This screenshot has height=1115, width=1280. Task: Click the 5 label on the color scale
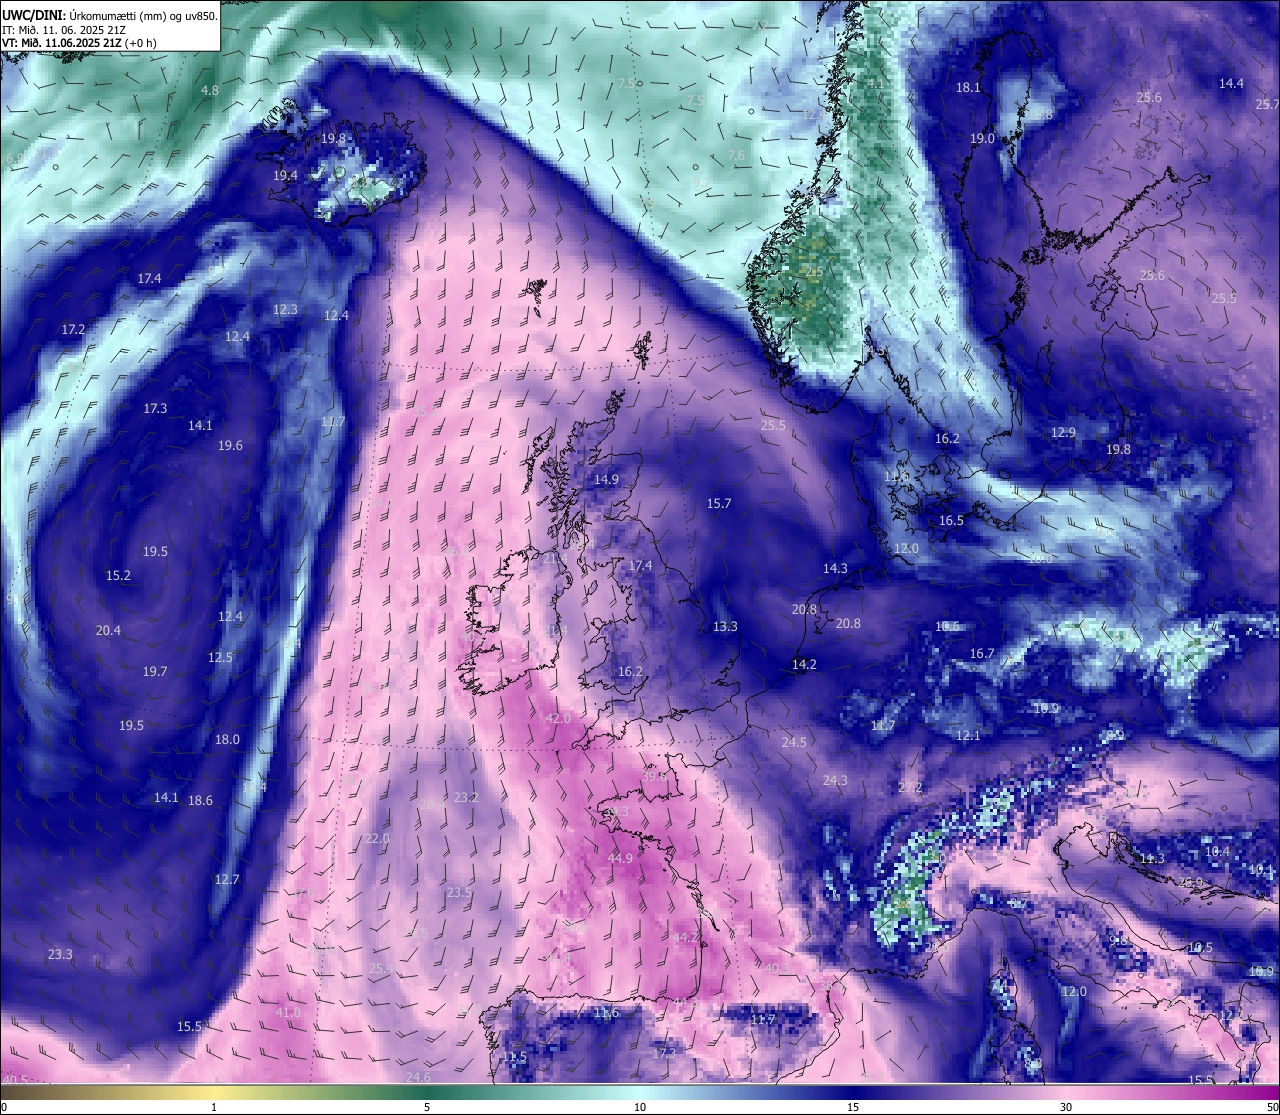(427, 1107)
